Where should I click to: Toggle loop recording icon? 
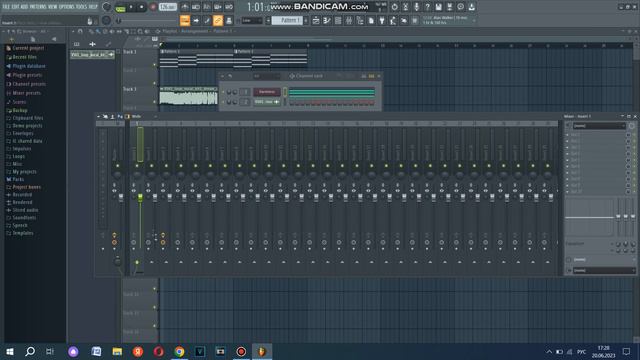229,7
